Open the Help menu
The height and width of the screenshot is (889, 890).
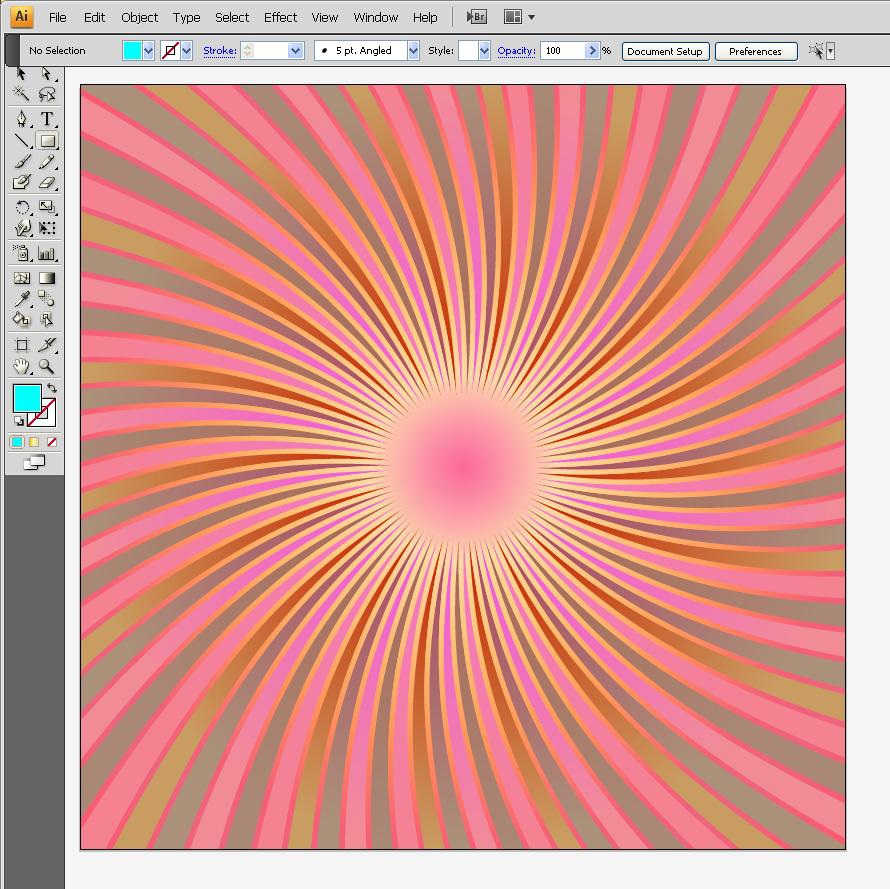[425, 18]
